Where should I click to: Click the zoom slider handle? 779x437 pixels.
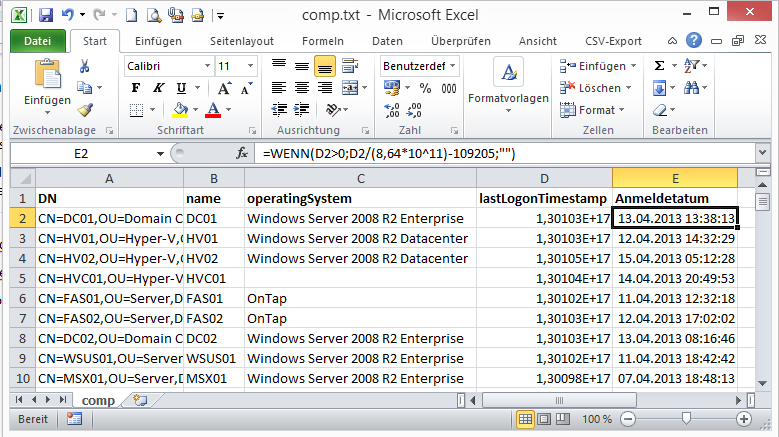tap(686, 419)
